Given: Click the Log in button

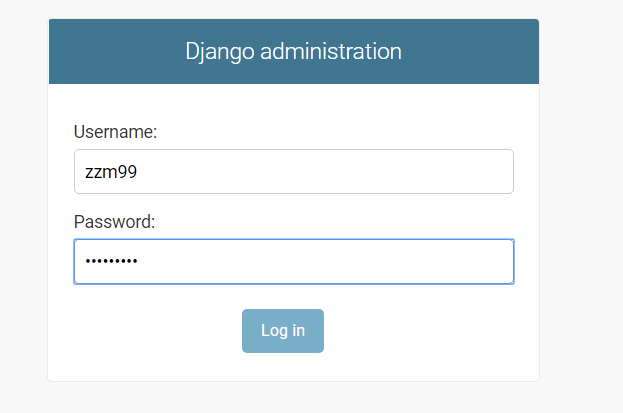Looking at the screenshot, I should point(283,331).
